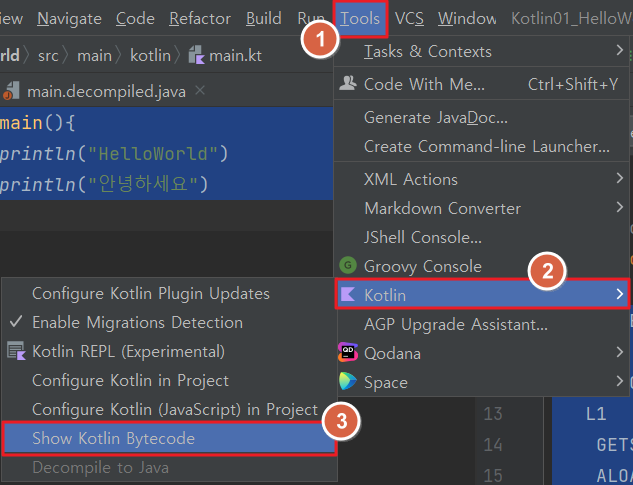Open the Navigate menu
Viewport: 633px width, 485px height.
tap(69, 19)
